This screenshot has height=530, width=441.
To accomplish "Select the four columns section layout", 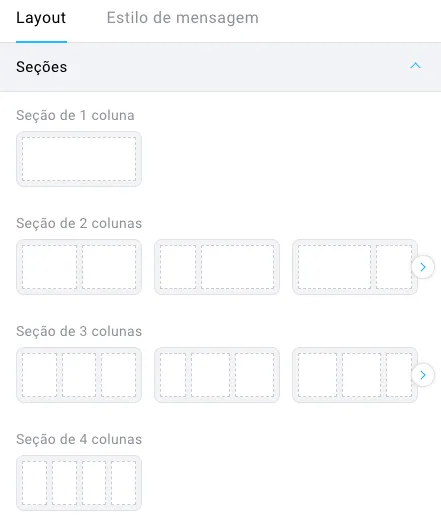I will pos(79,483).
